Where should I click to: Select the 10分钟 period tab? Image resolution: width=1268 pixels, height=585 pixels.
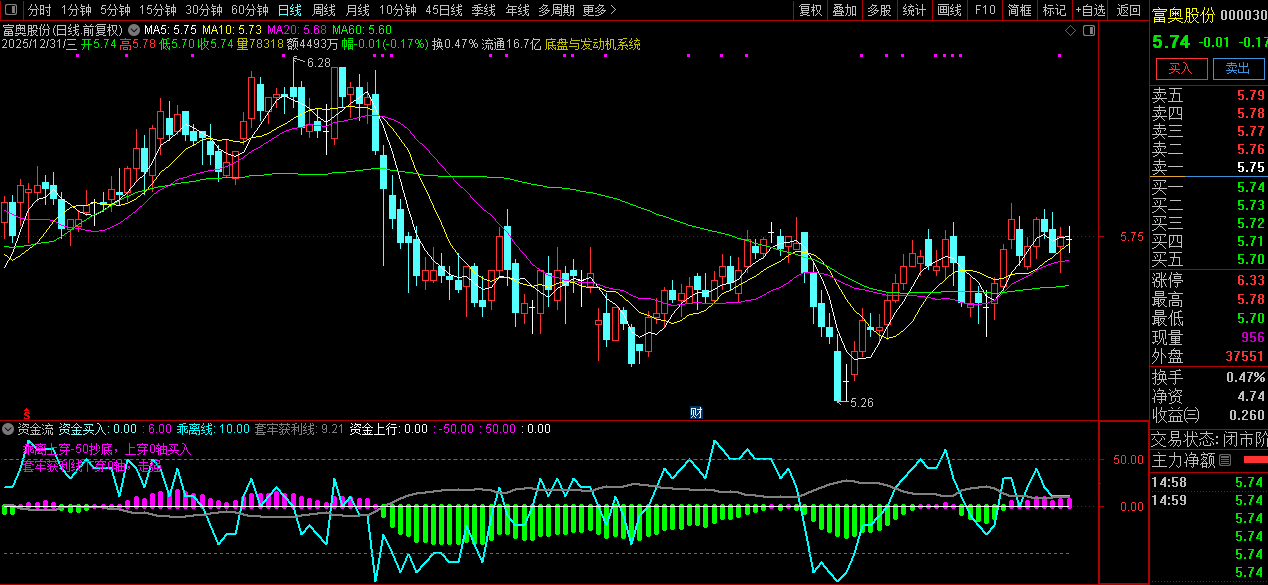(x=398, y=10)
